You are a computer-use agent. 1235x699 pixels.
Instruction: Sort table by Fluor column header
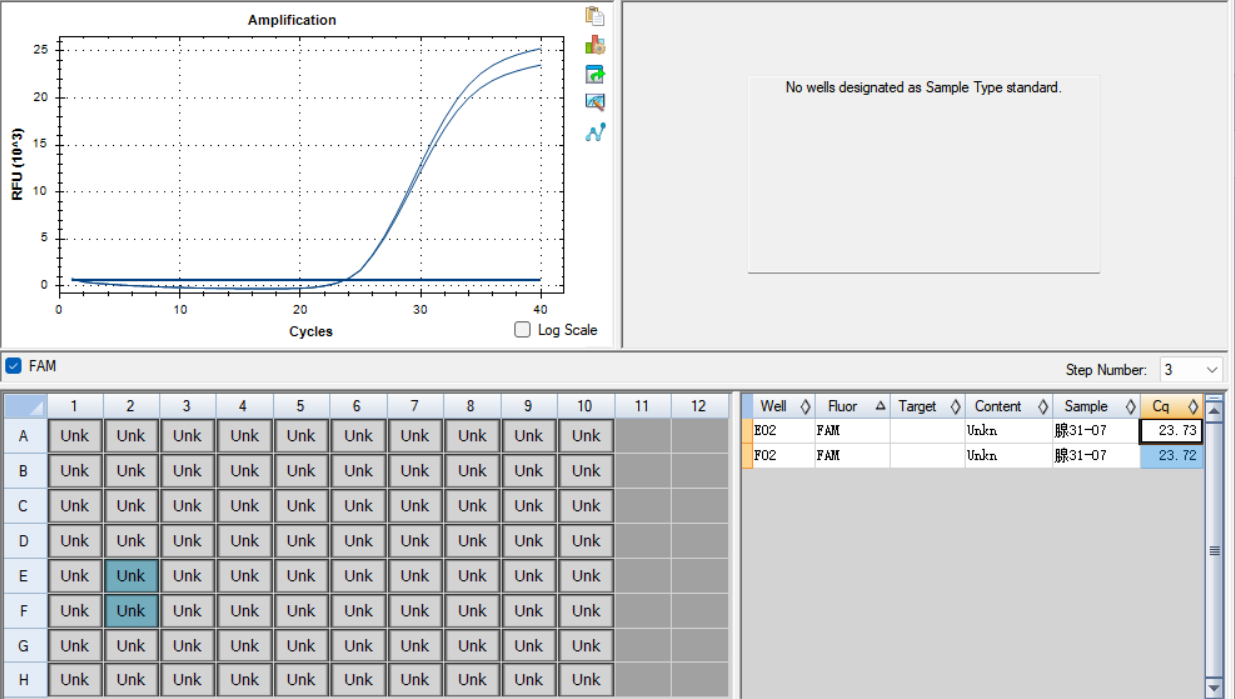[852, 406]
